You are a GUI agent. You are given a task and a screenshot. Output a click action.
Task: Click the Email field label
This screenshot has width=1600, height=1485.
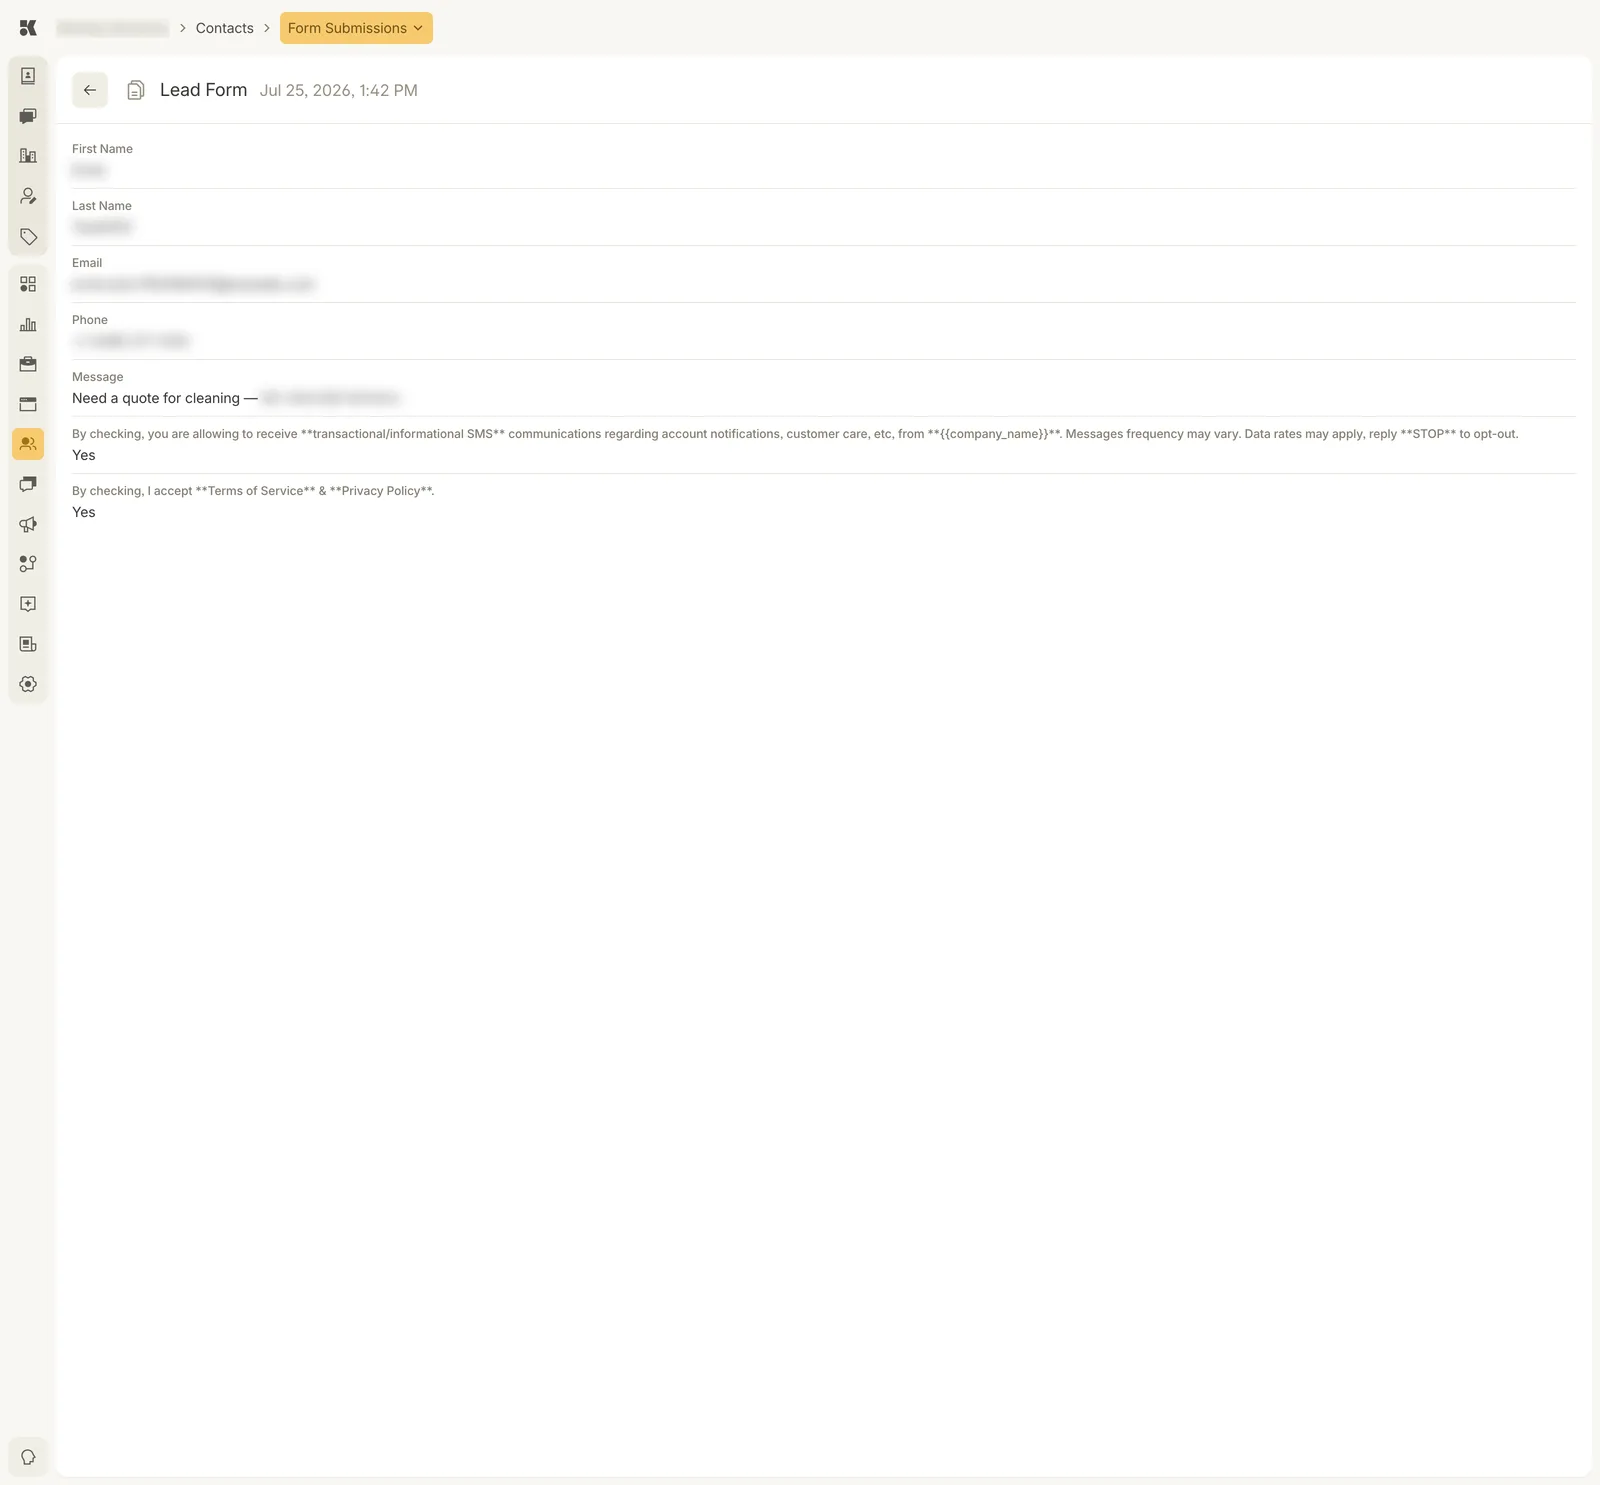click(x=87, y=263)
